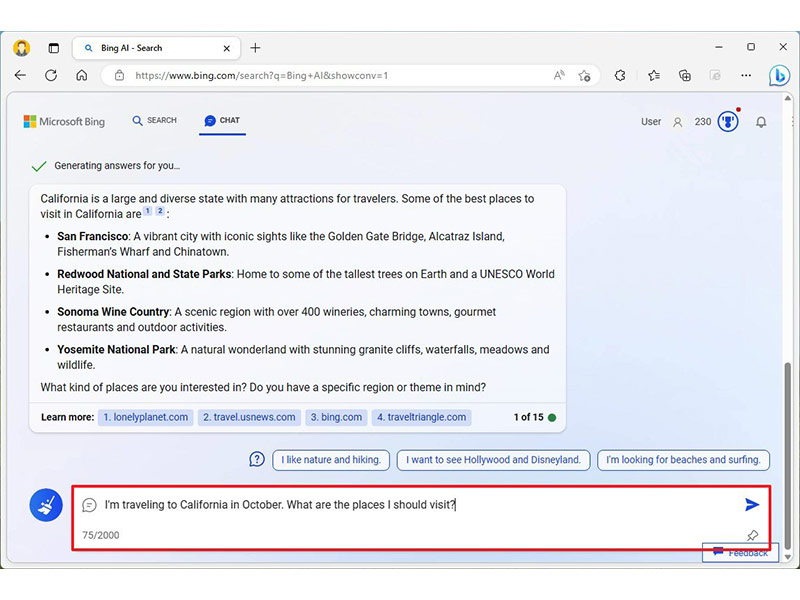Pin the chat input box
This screenshot has width=800, height=600.
click(x=753, y=535)
